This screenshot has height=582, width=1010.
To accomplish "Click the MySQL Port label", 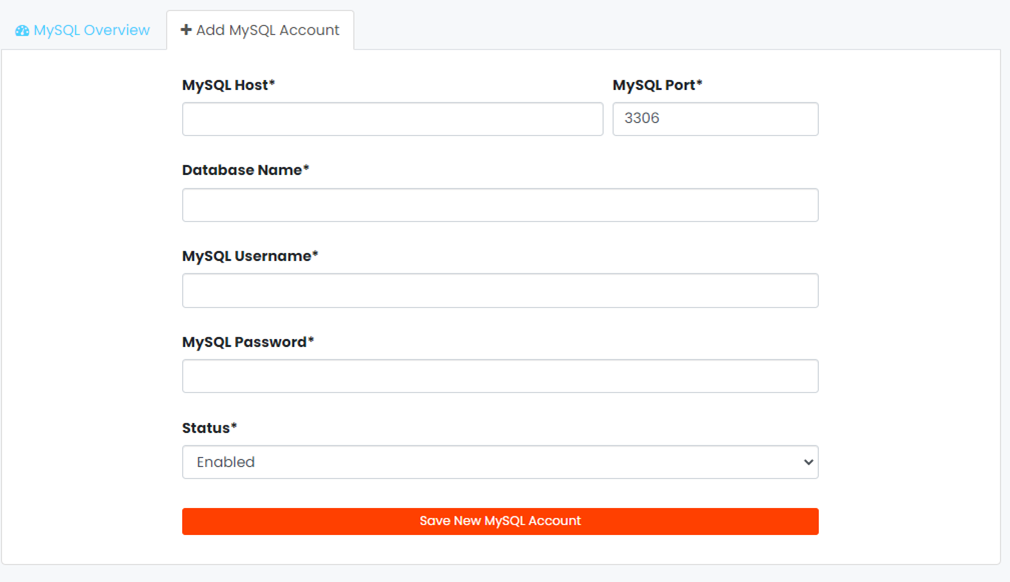I will pyautogui.click(x=657, y=85).
